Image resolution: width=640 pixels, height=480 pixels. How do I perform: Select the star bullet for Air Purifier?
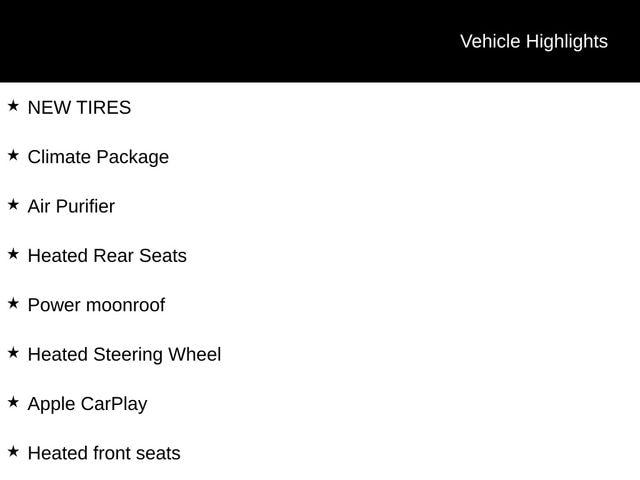click(13, 205)
